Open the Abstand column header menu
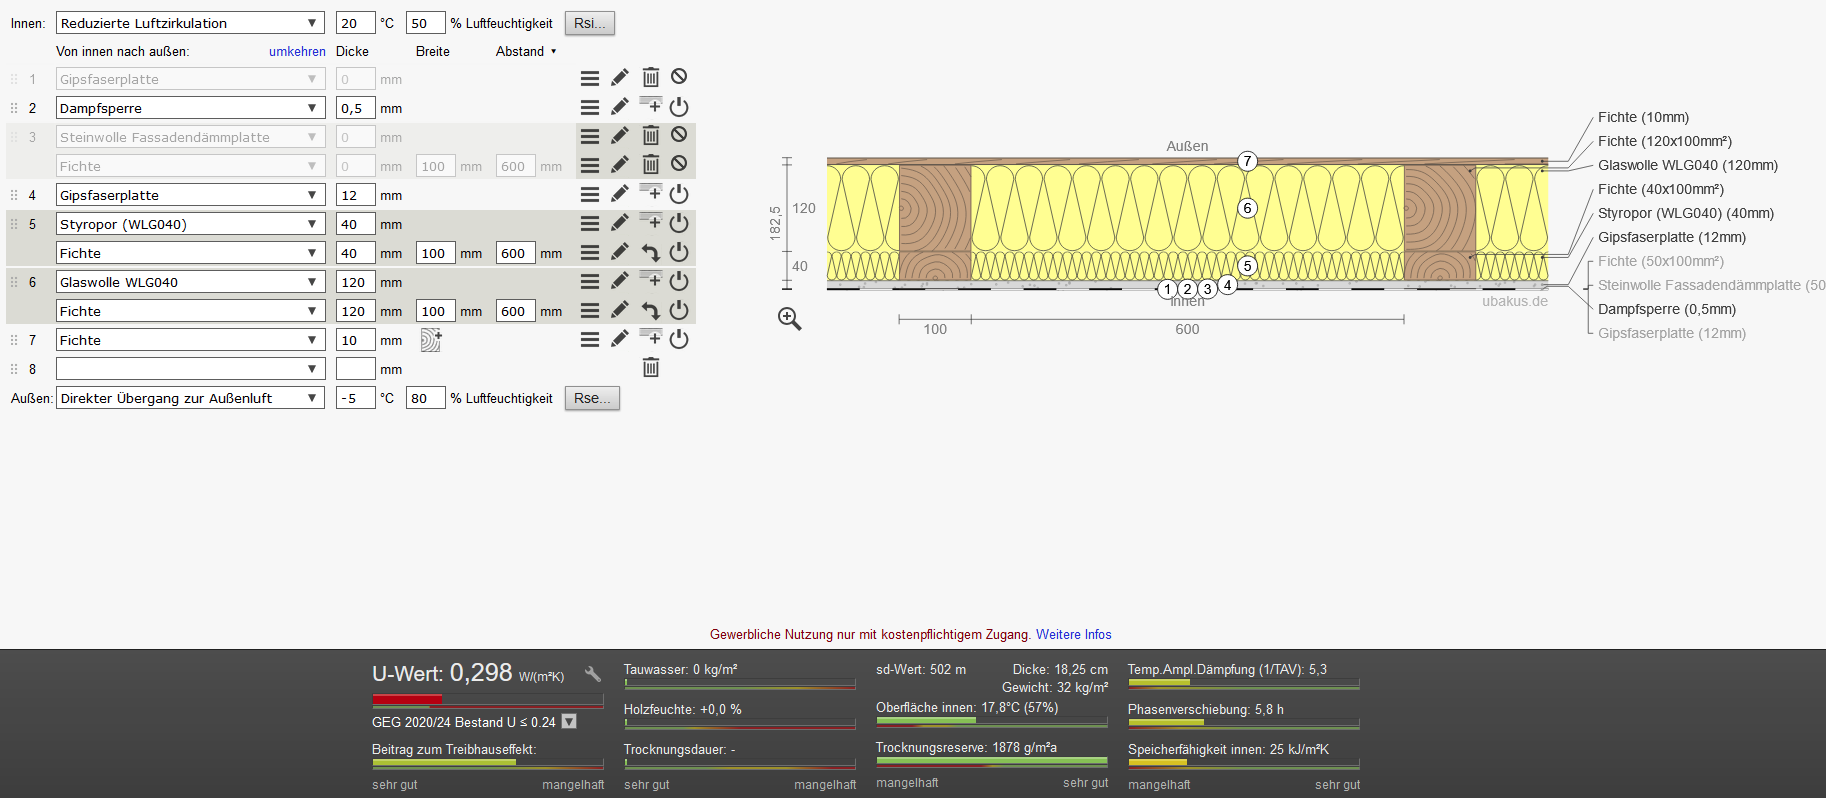The image size is (1826, 798). tap(526, 51)
